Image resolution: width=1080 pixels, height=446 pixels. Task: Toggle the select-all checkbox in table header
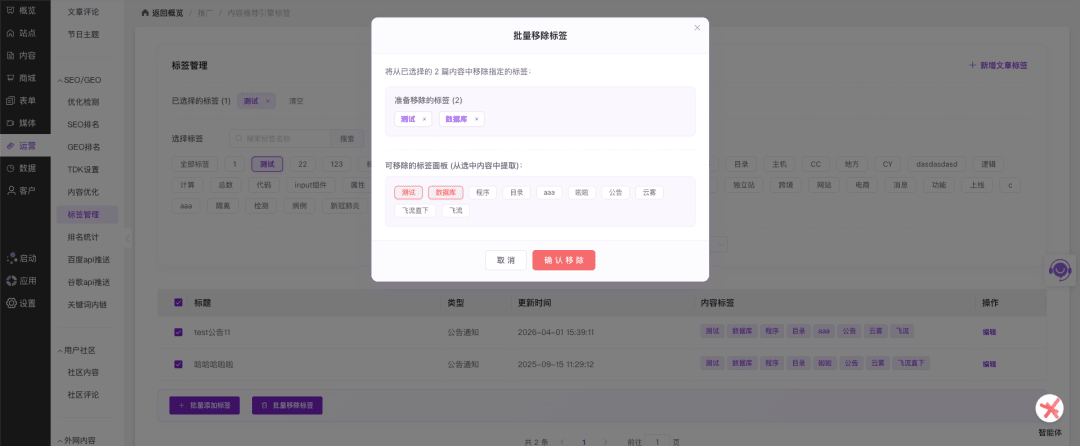click(x=178, y=302)
